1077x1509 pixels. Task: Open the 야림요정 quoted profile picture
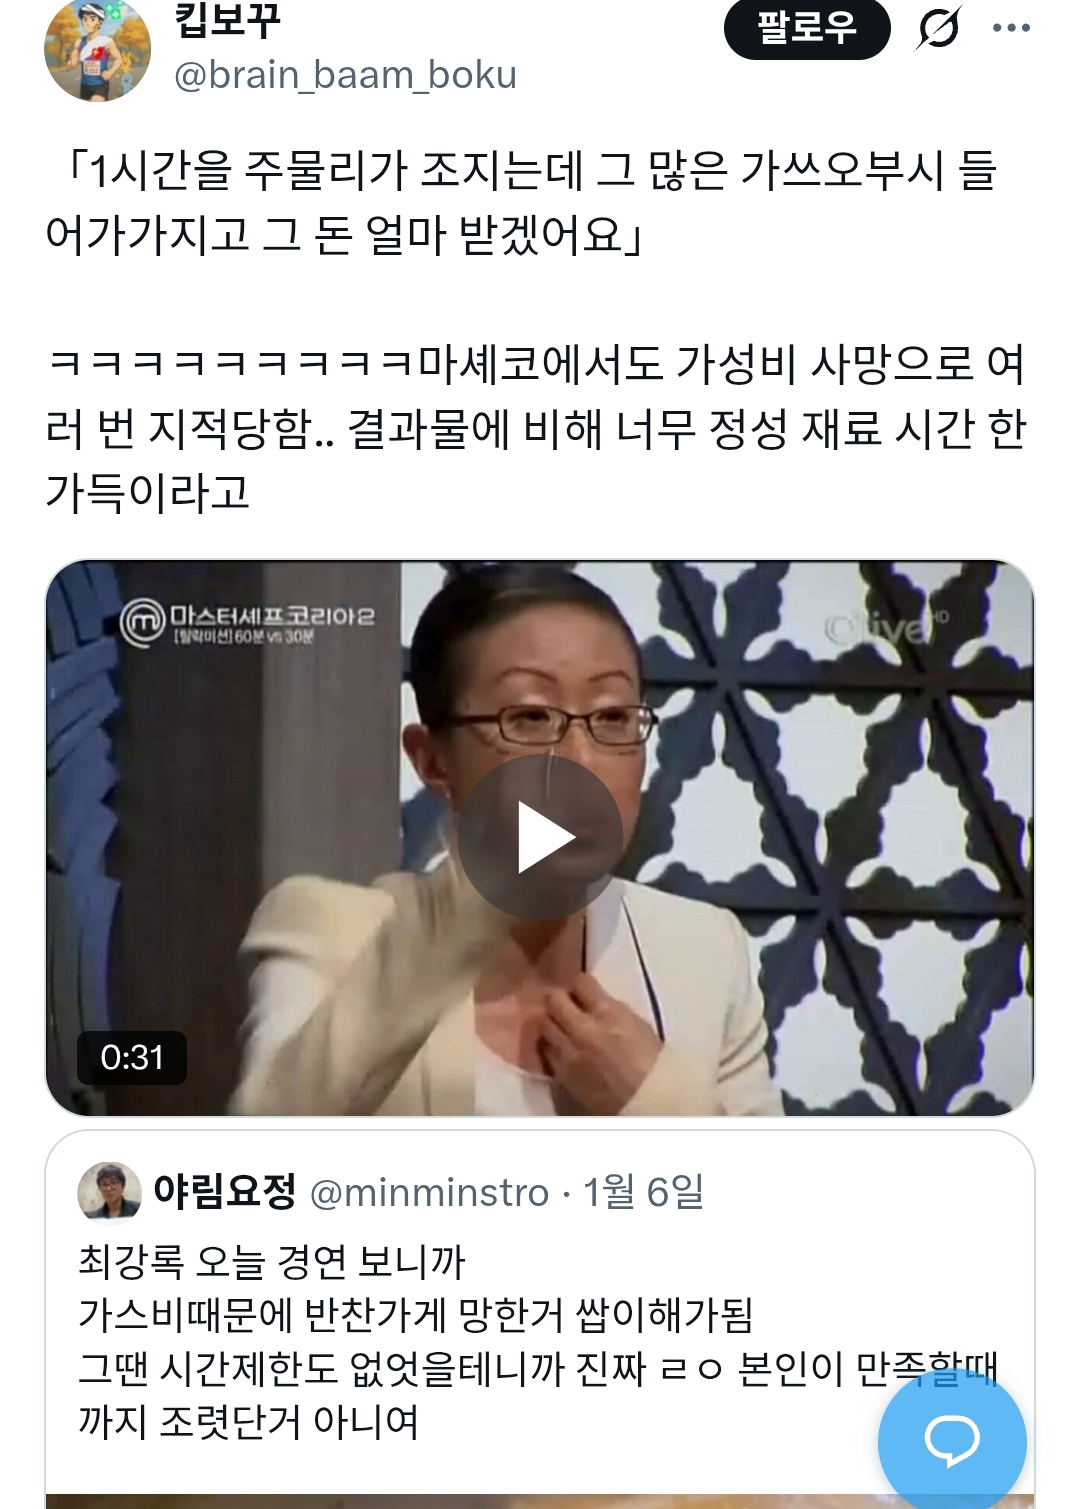109,1192
